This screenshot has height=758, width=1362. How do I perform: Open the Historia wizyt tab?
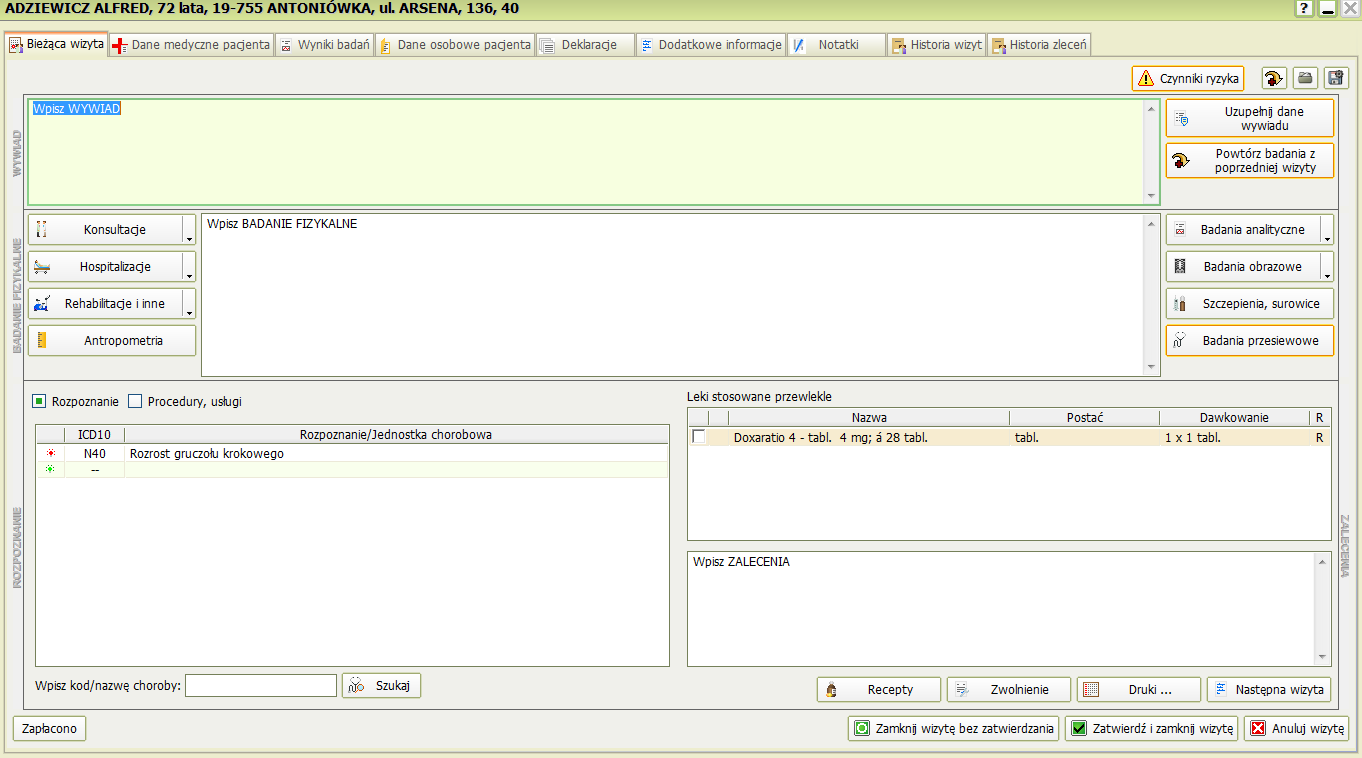coord(937,45)
